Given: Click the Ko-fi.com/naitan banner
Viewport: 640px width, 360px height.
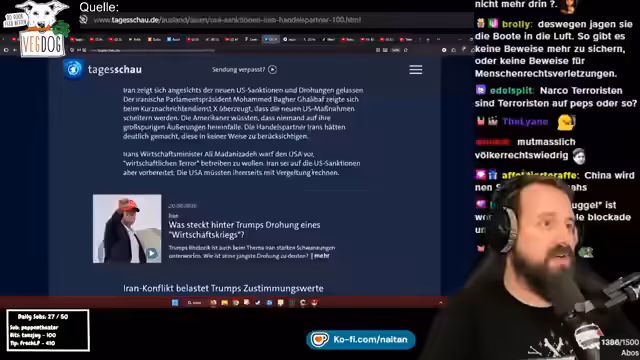Looking at the screenshot, I should click(x=361, y=340).
